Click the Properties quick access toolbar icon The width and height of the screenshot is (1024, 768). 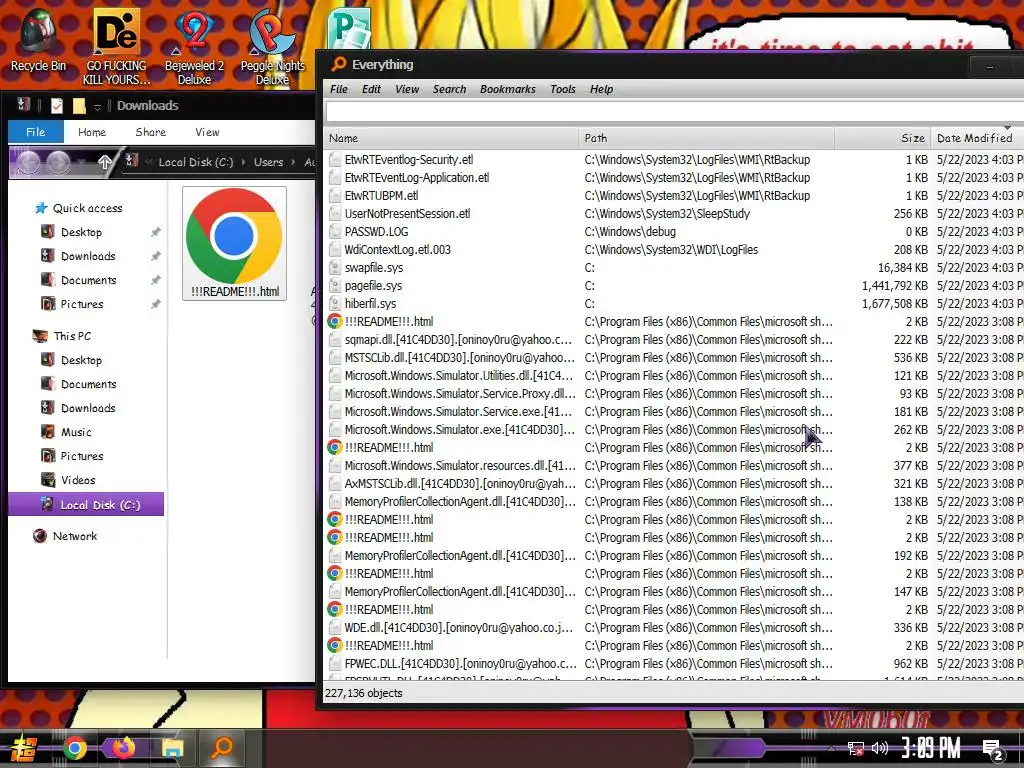pos(57,105)
